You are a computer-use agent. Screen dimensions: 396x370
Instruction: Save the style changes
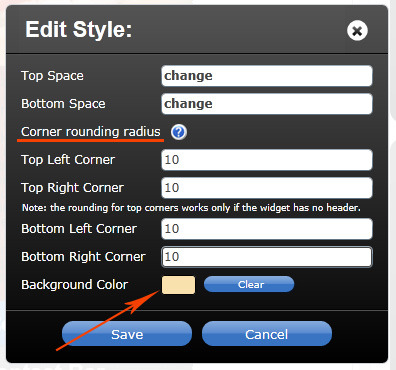pyautogui.click(x=127, y=334)
